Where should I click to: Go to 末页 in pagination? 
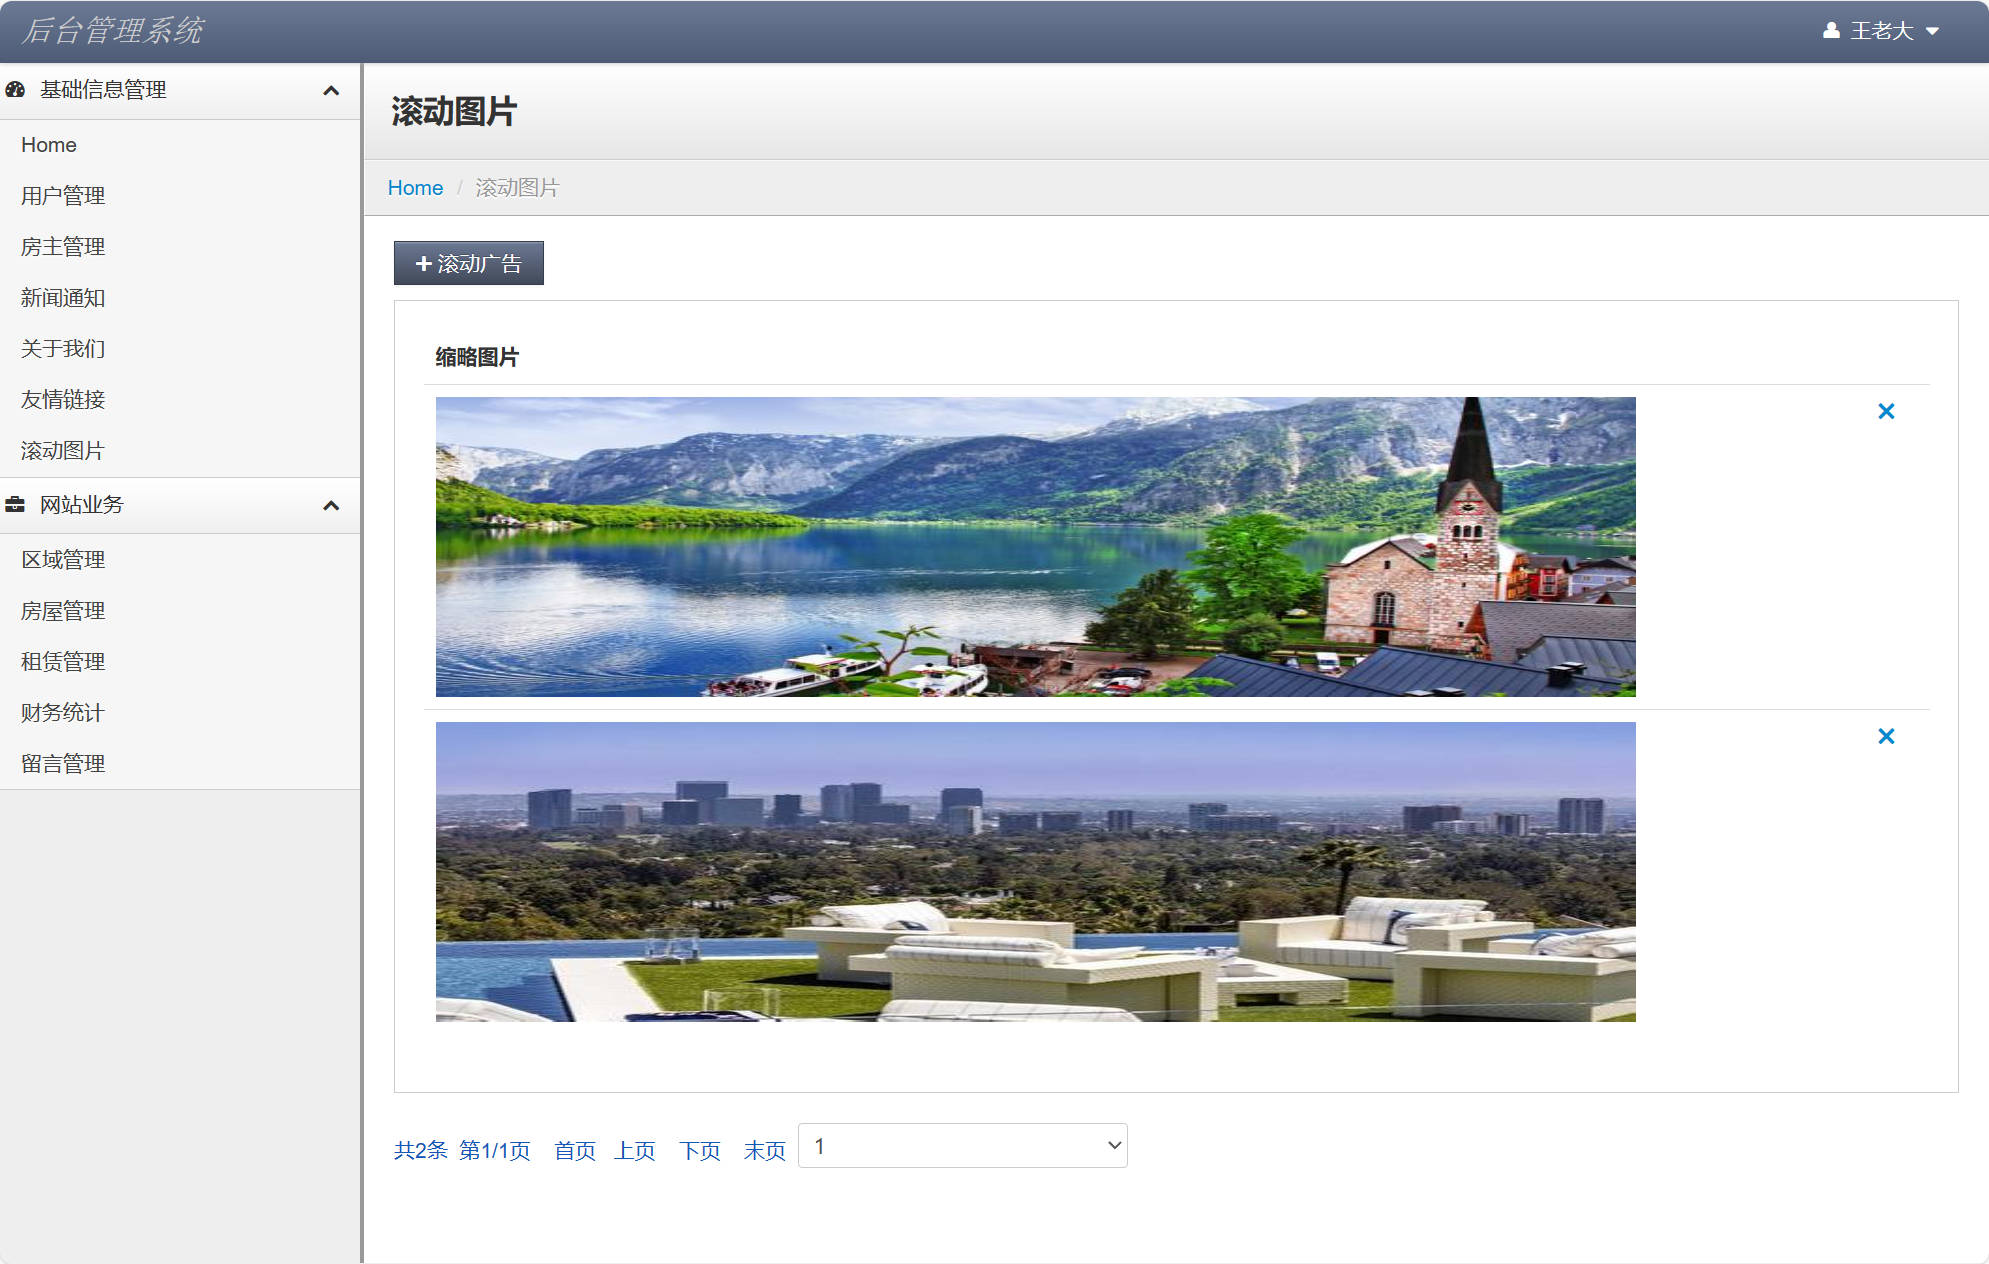(x=763, y=1151)
